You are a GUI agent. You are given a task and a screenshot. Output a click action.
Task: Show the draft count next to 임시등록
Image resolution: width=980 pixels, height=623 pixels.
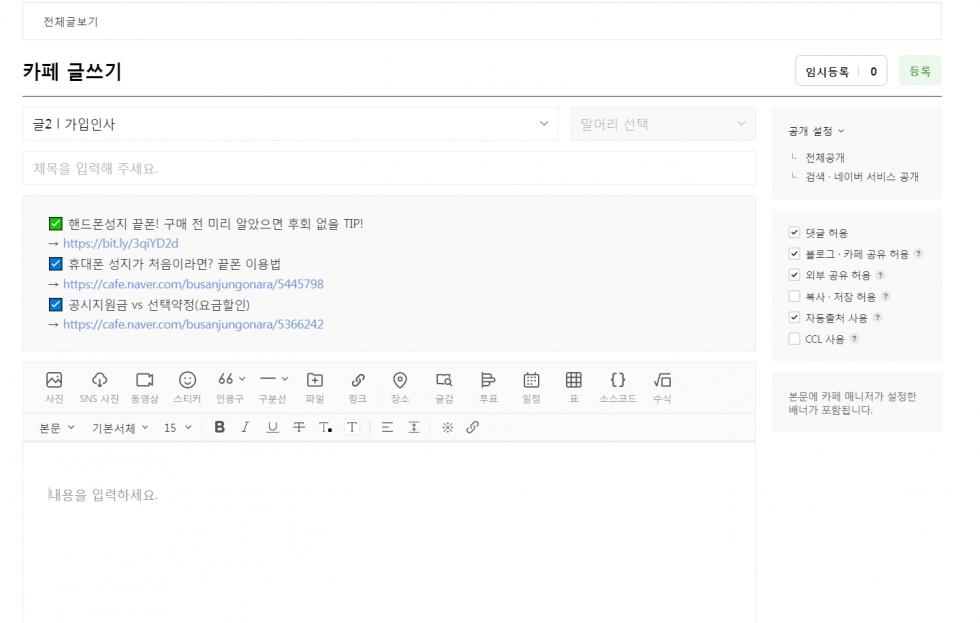pyautogui.click(x=873, y=72)
